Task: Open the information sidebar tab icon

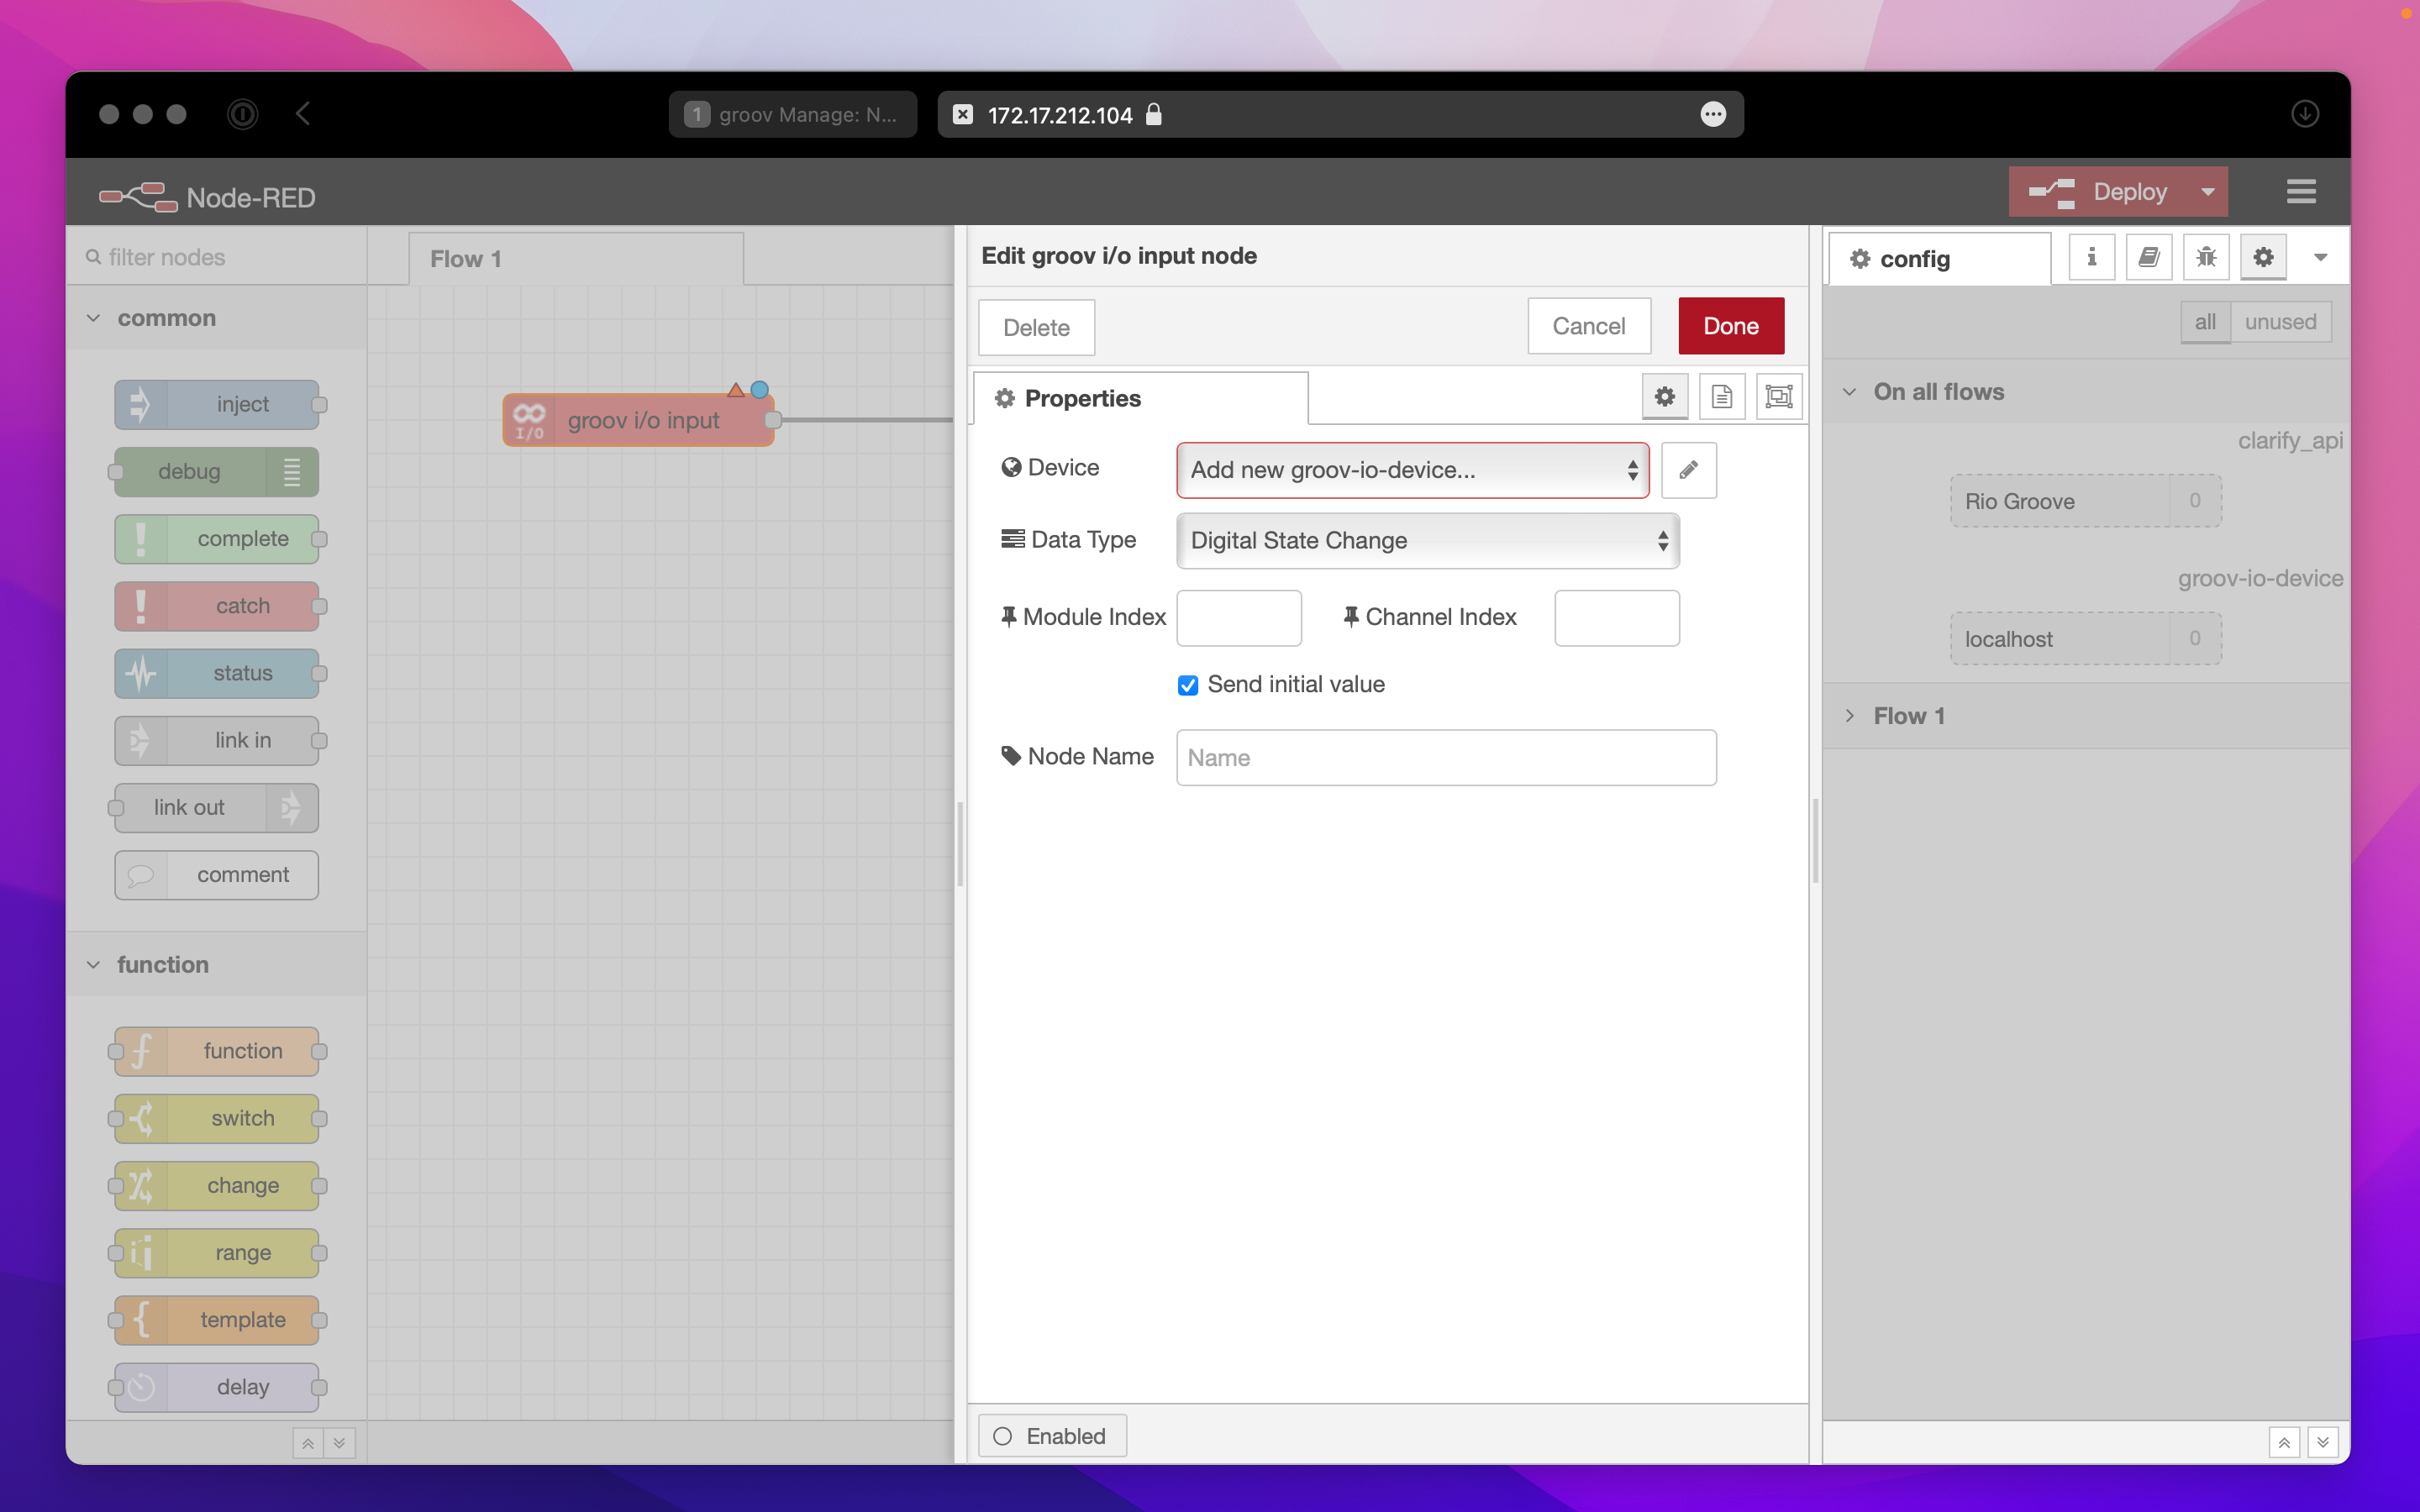Action: 2091,258
